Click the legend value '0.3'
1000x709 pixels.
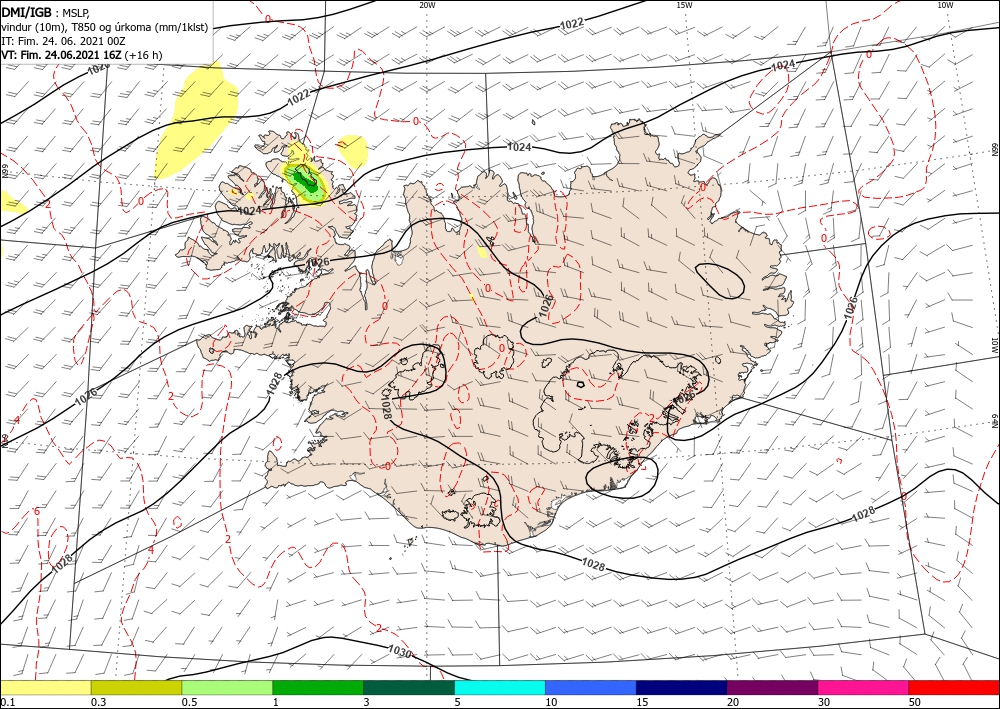pyautogui.click(x=98, y=702)
